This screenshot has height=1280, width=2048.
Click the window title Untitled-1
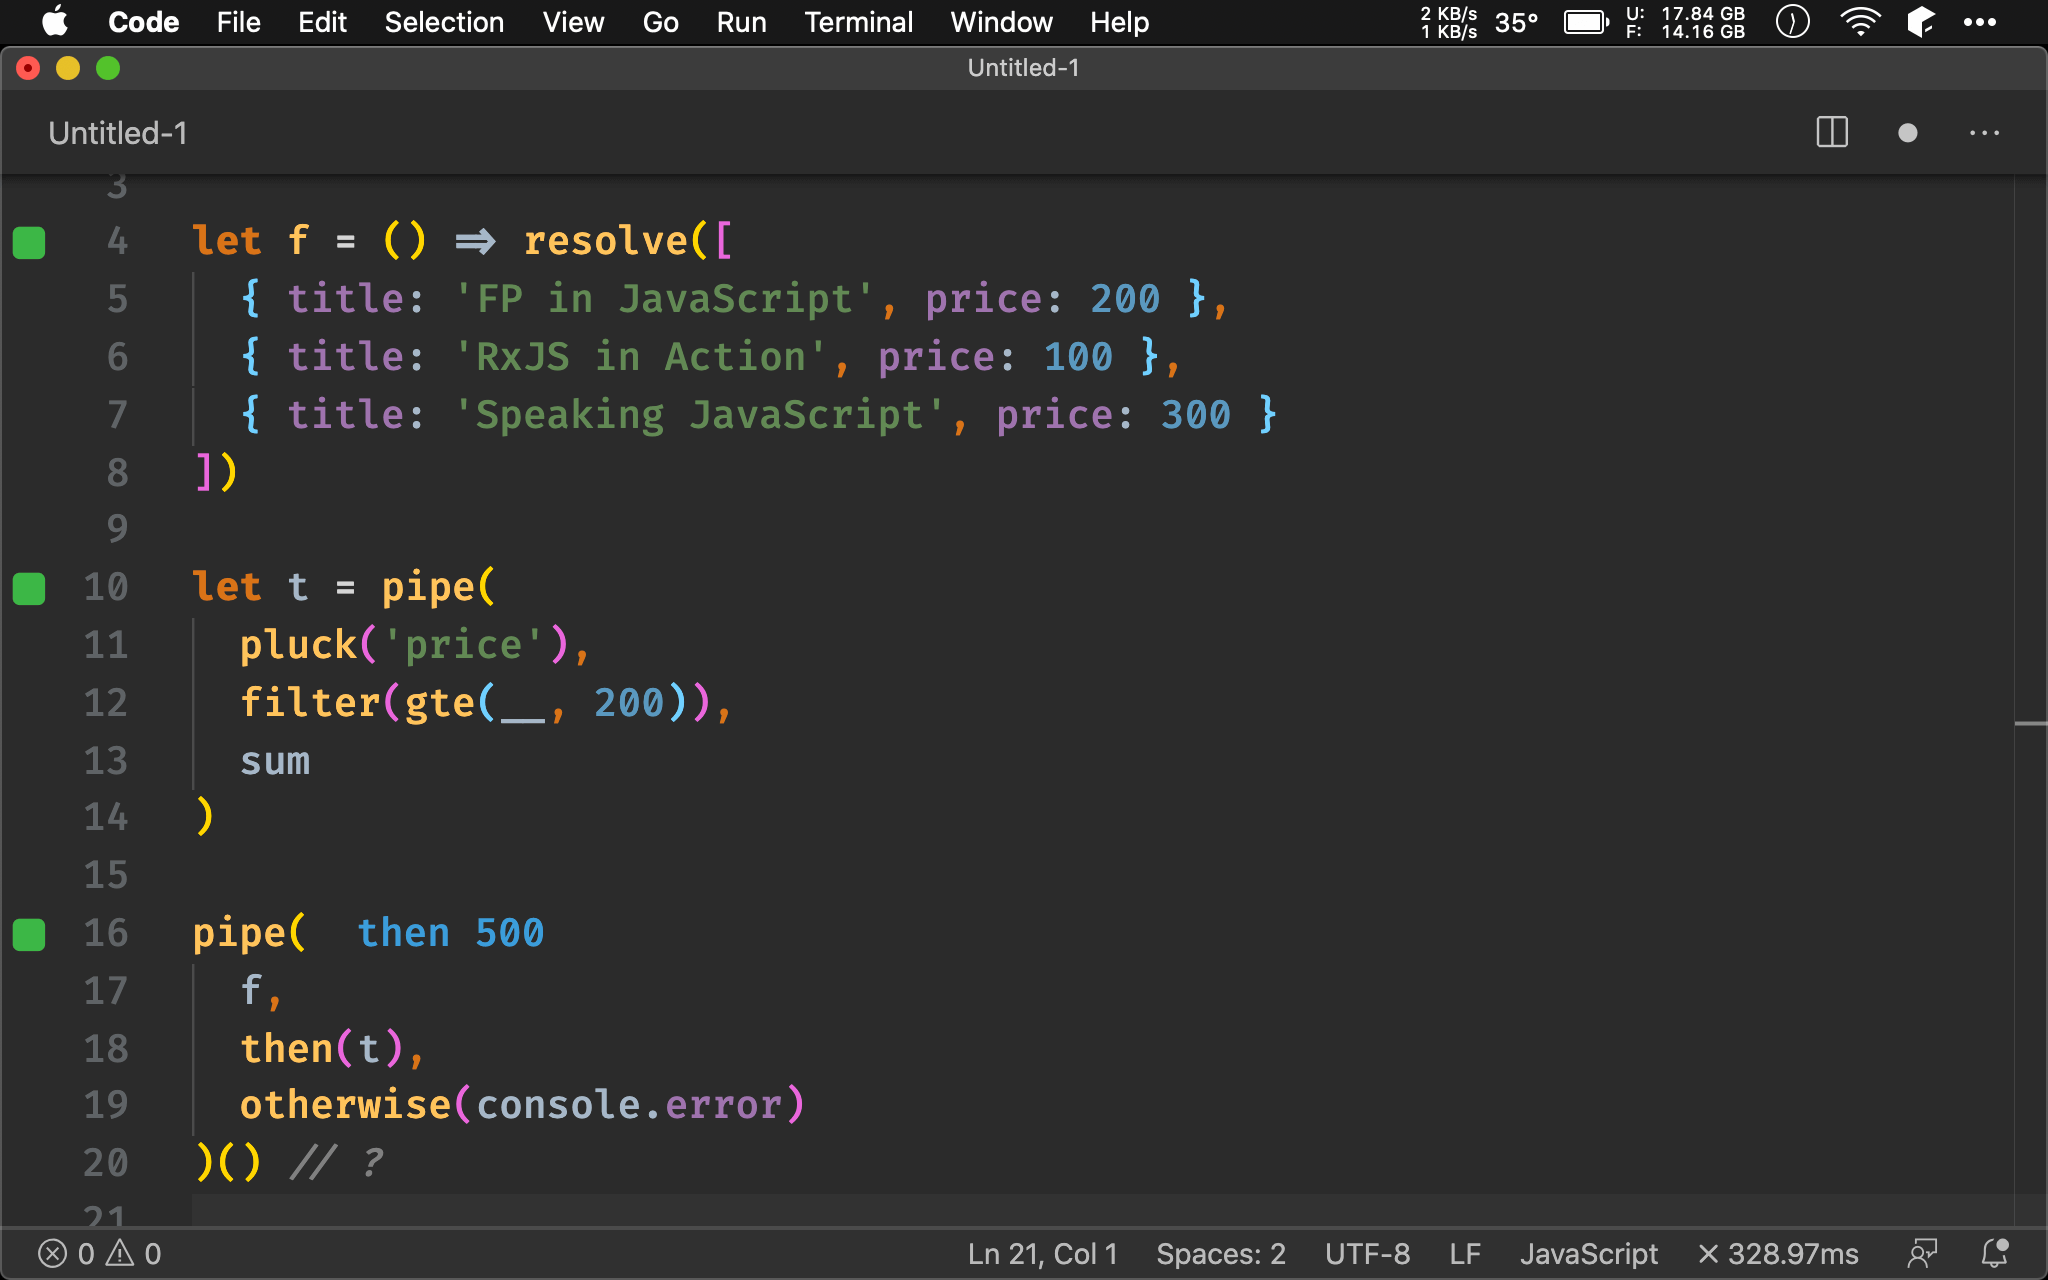1023,68
